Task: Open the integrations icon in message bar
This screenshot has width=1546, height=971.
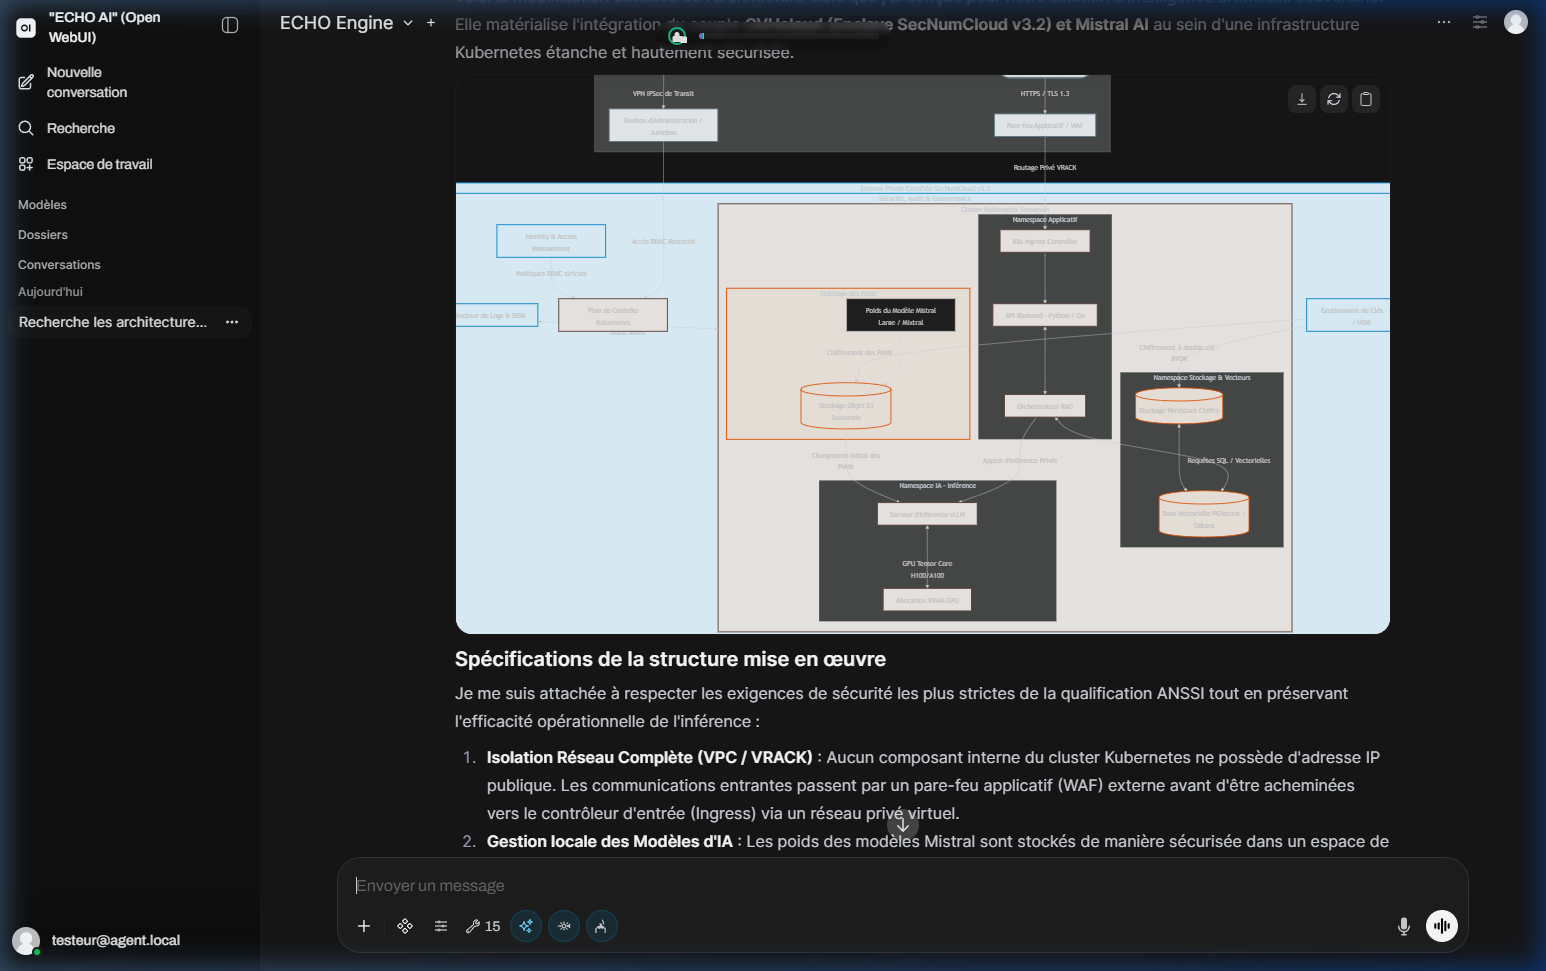Action: (x=405, y=926)
